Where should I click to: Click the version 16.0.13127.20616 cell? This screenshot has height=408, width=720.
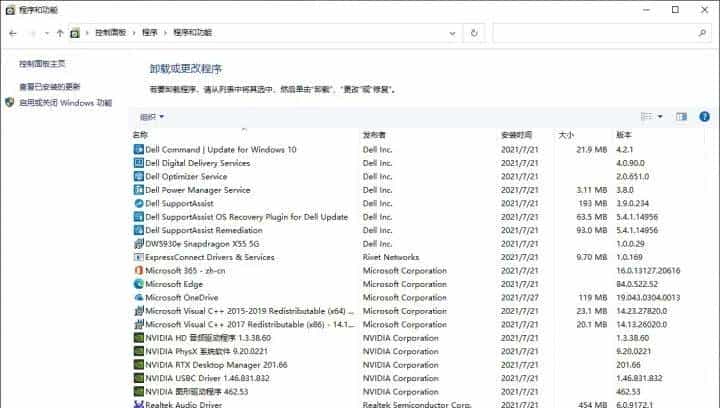tap(648, 270)
